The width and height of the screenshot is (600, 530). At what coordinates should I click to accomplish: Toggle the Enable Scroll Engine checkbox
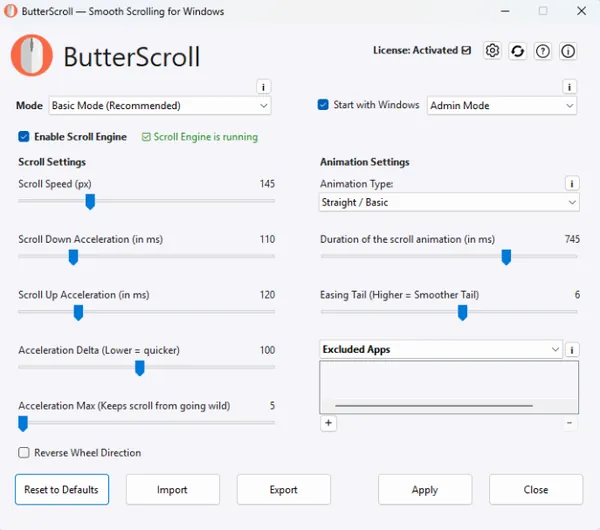tap(24, 137)
